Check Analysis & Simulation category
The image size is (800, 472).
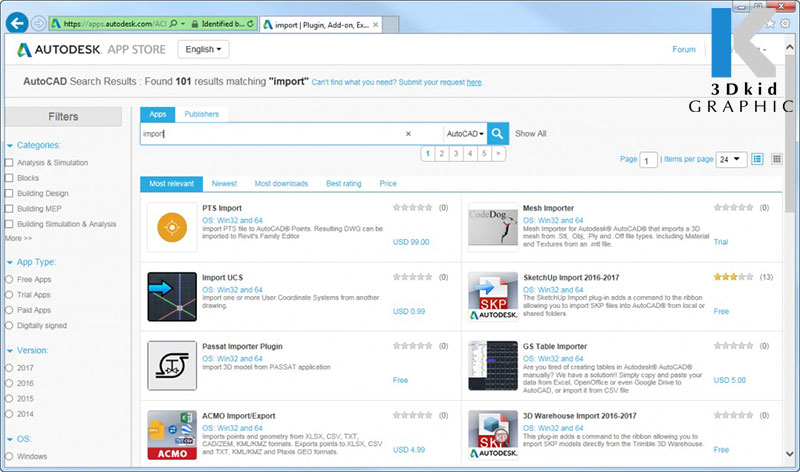pos(9,163)
